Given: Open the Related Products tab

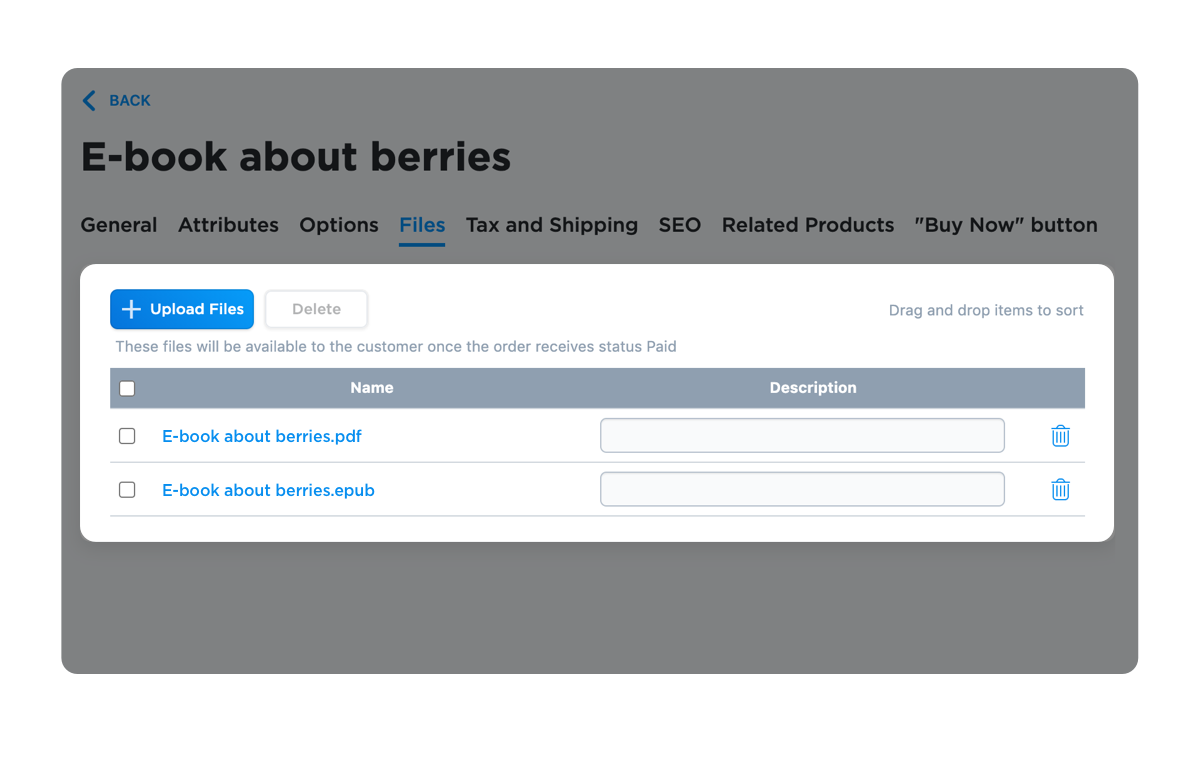Looking at the screenshot, I should [808, 225].
